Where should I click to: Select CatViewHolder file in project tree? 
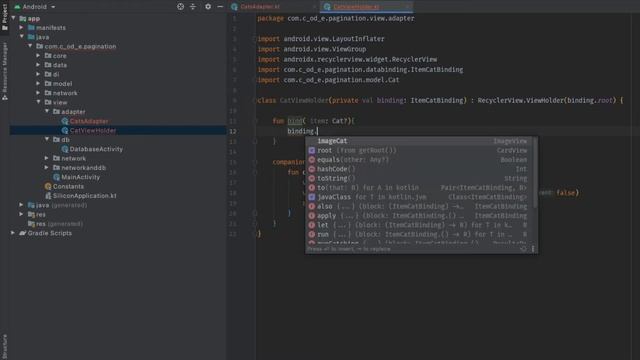(93, 131)
